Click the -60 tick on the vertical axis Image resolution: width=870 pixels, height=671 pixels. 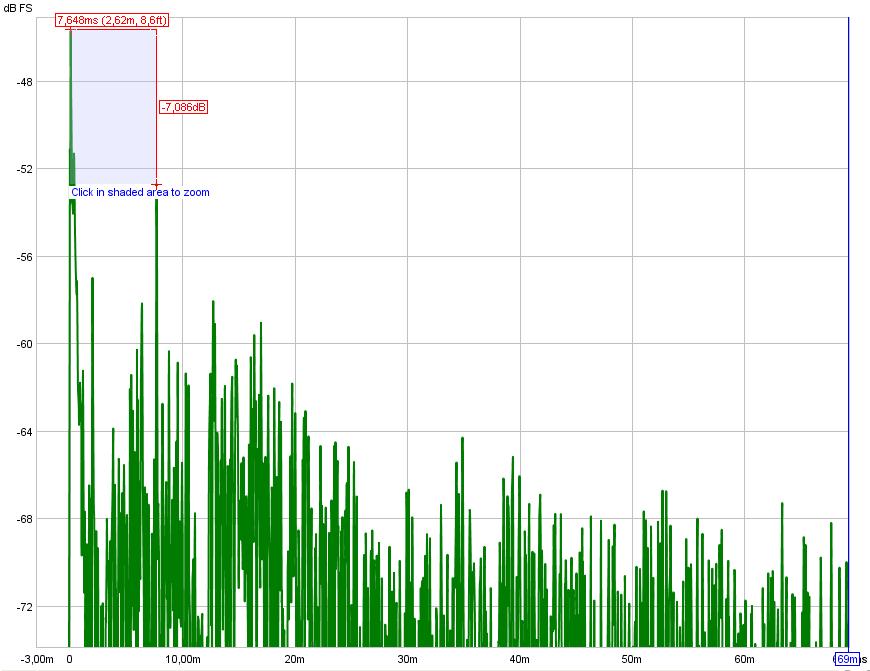click(25, 344)
